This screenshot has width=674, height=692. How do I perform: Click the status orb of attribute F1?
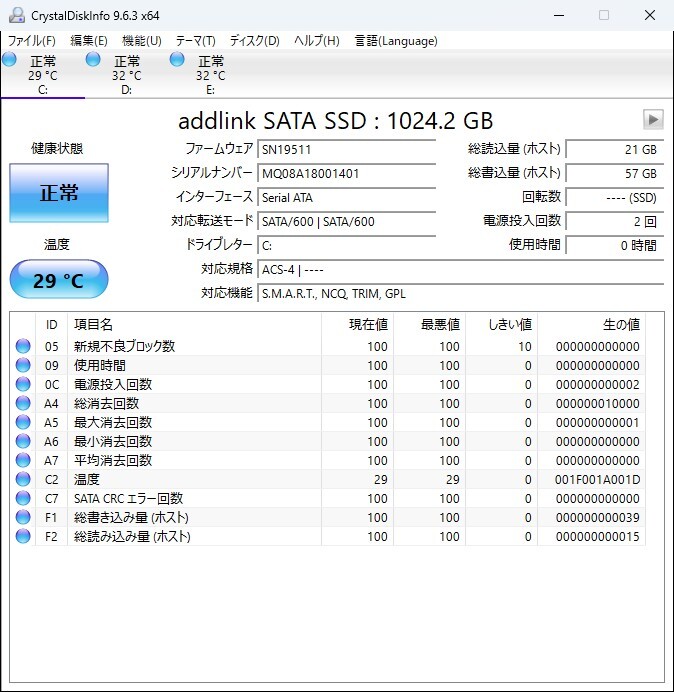point(23,517)
